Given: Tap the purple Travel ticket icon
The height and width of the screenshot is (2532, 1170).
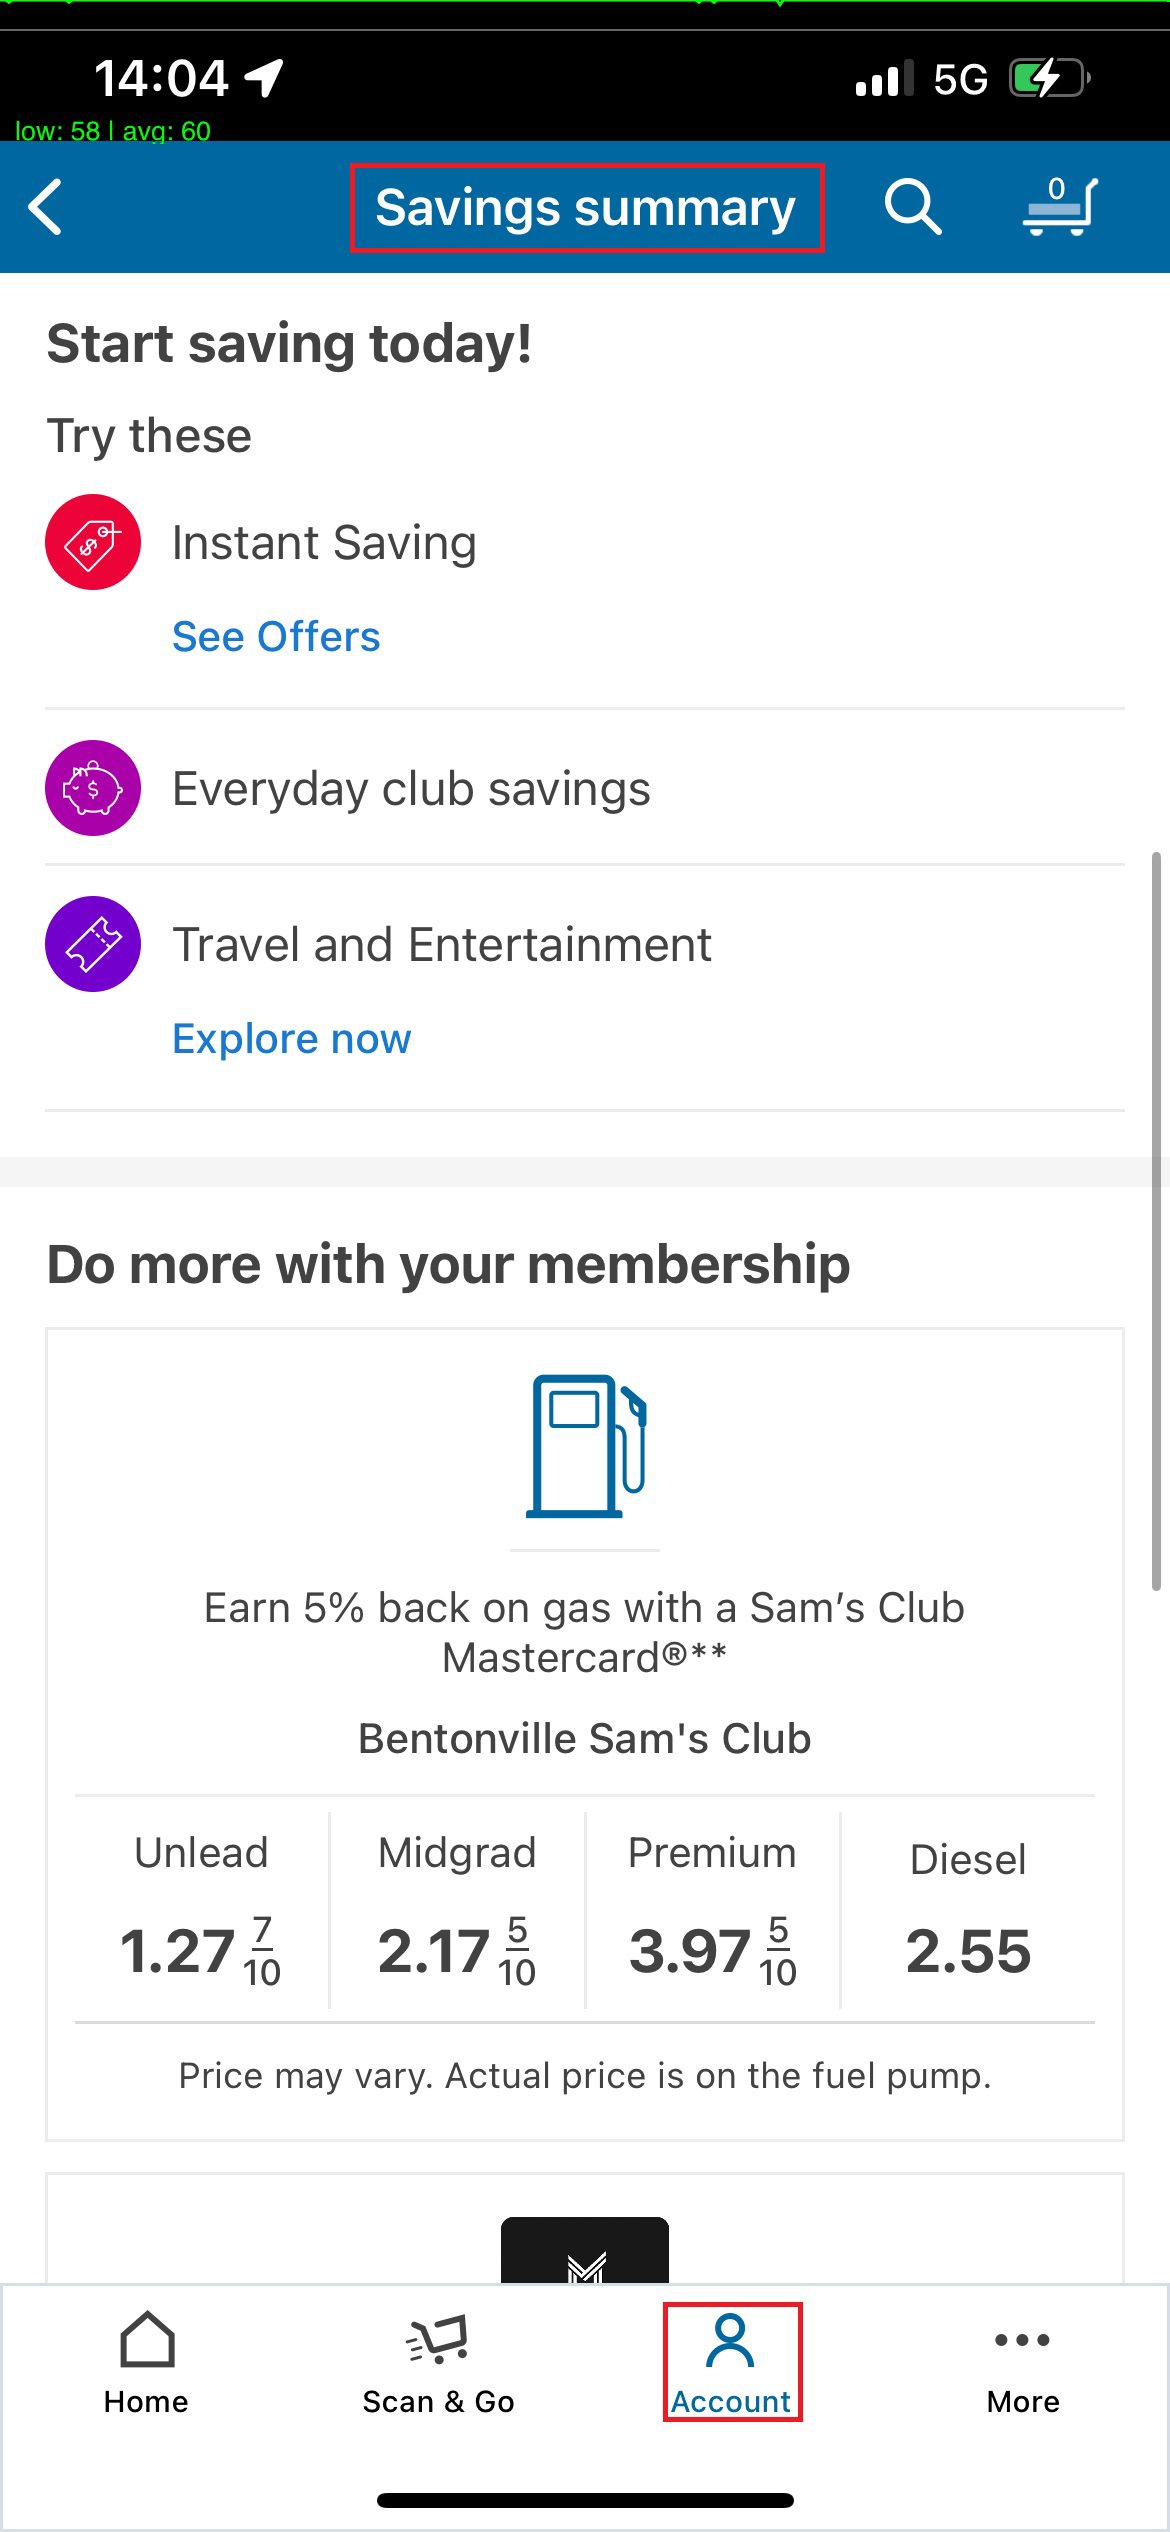Looking at the screenshot, I should (93, 944).
